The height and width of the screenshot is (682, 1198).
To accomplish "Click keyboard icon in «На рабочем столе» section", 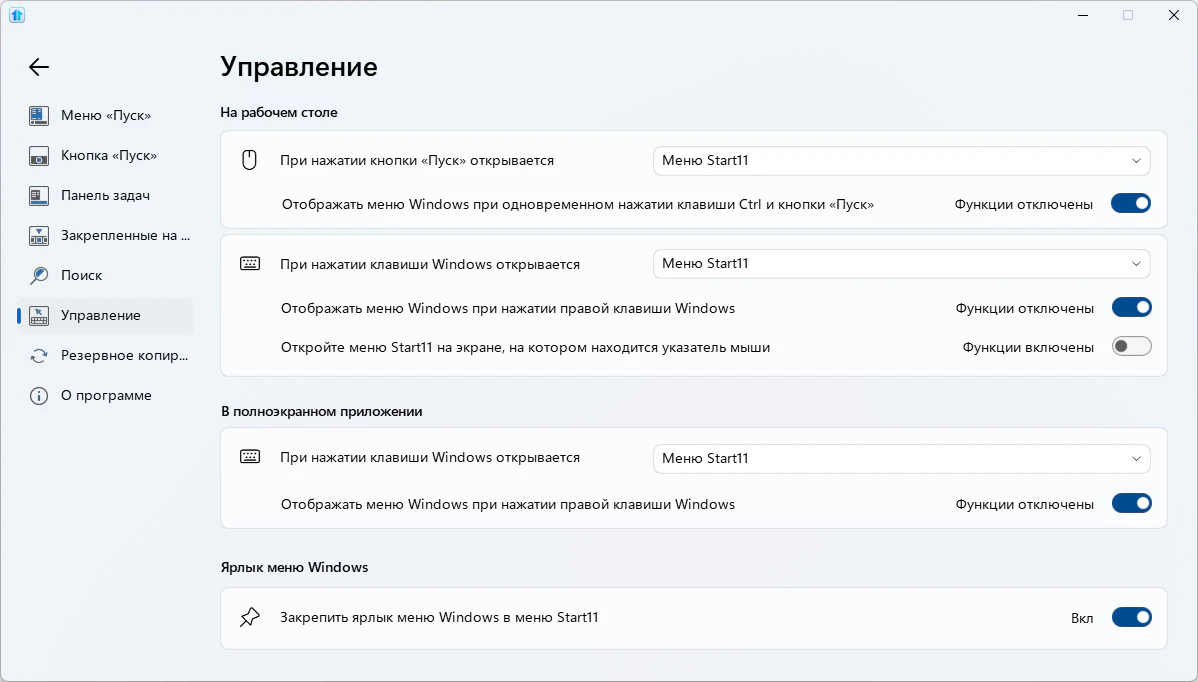I will point(250,264).
